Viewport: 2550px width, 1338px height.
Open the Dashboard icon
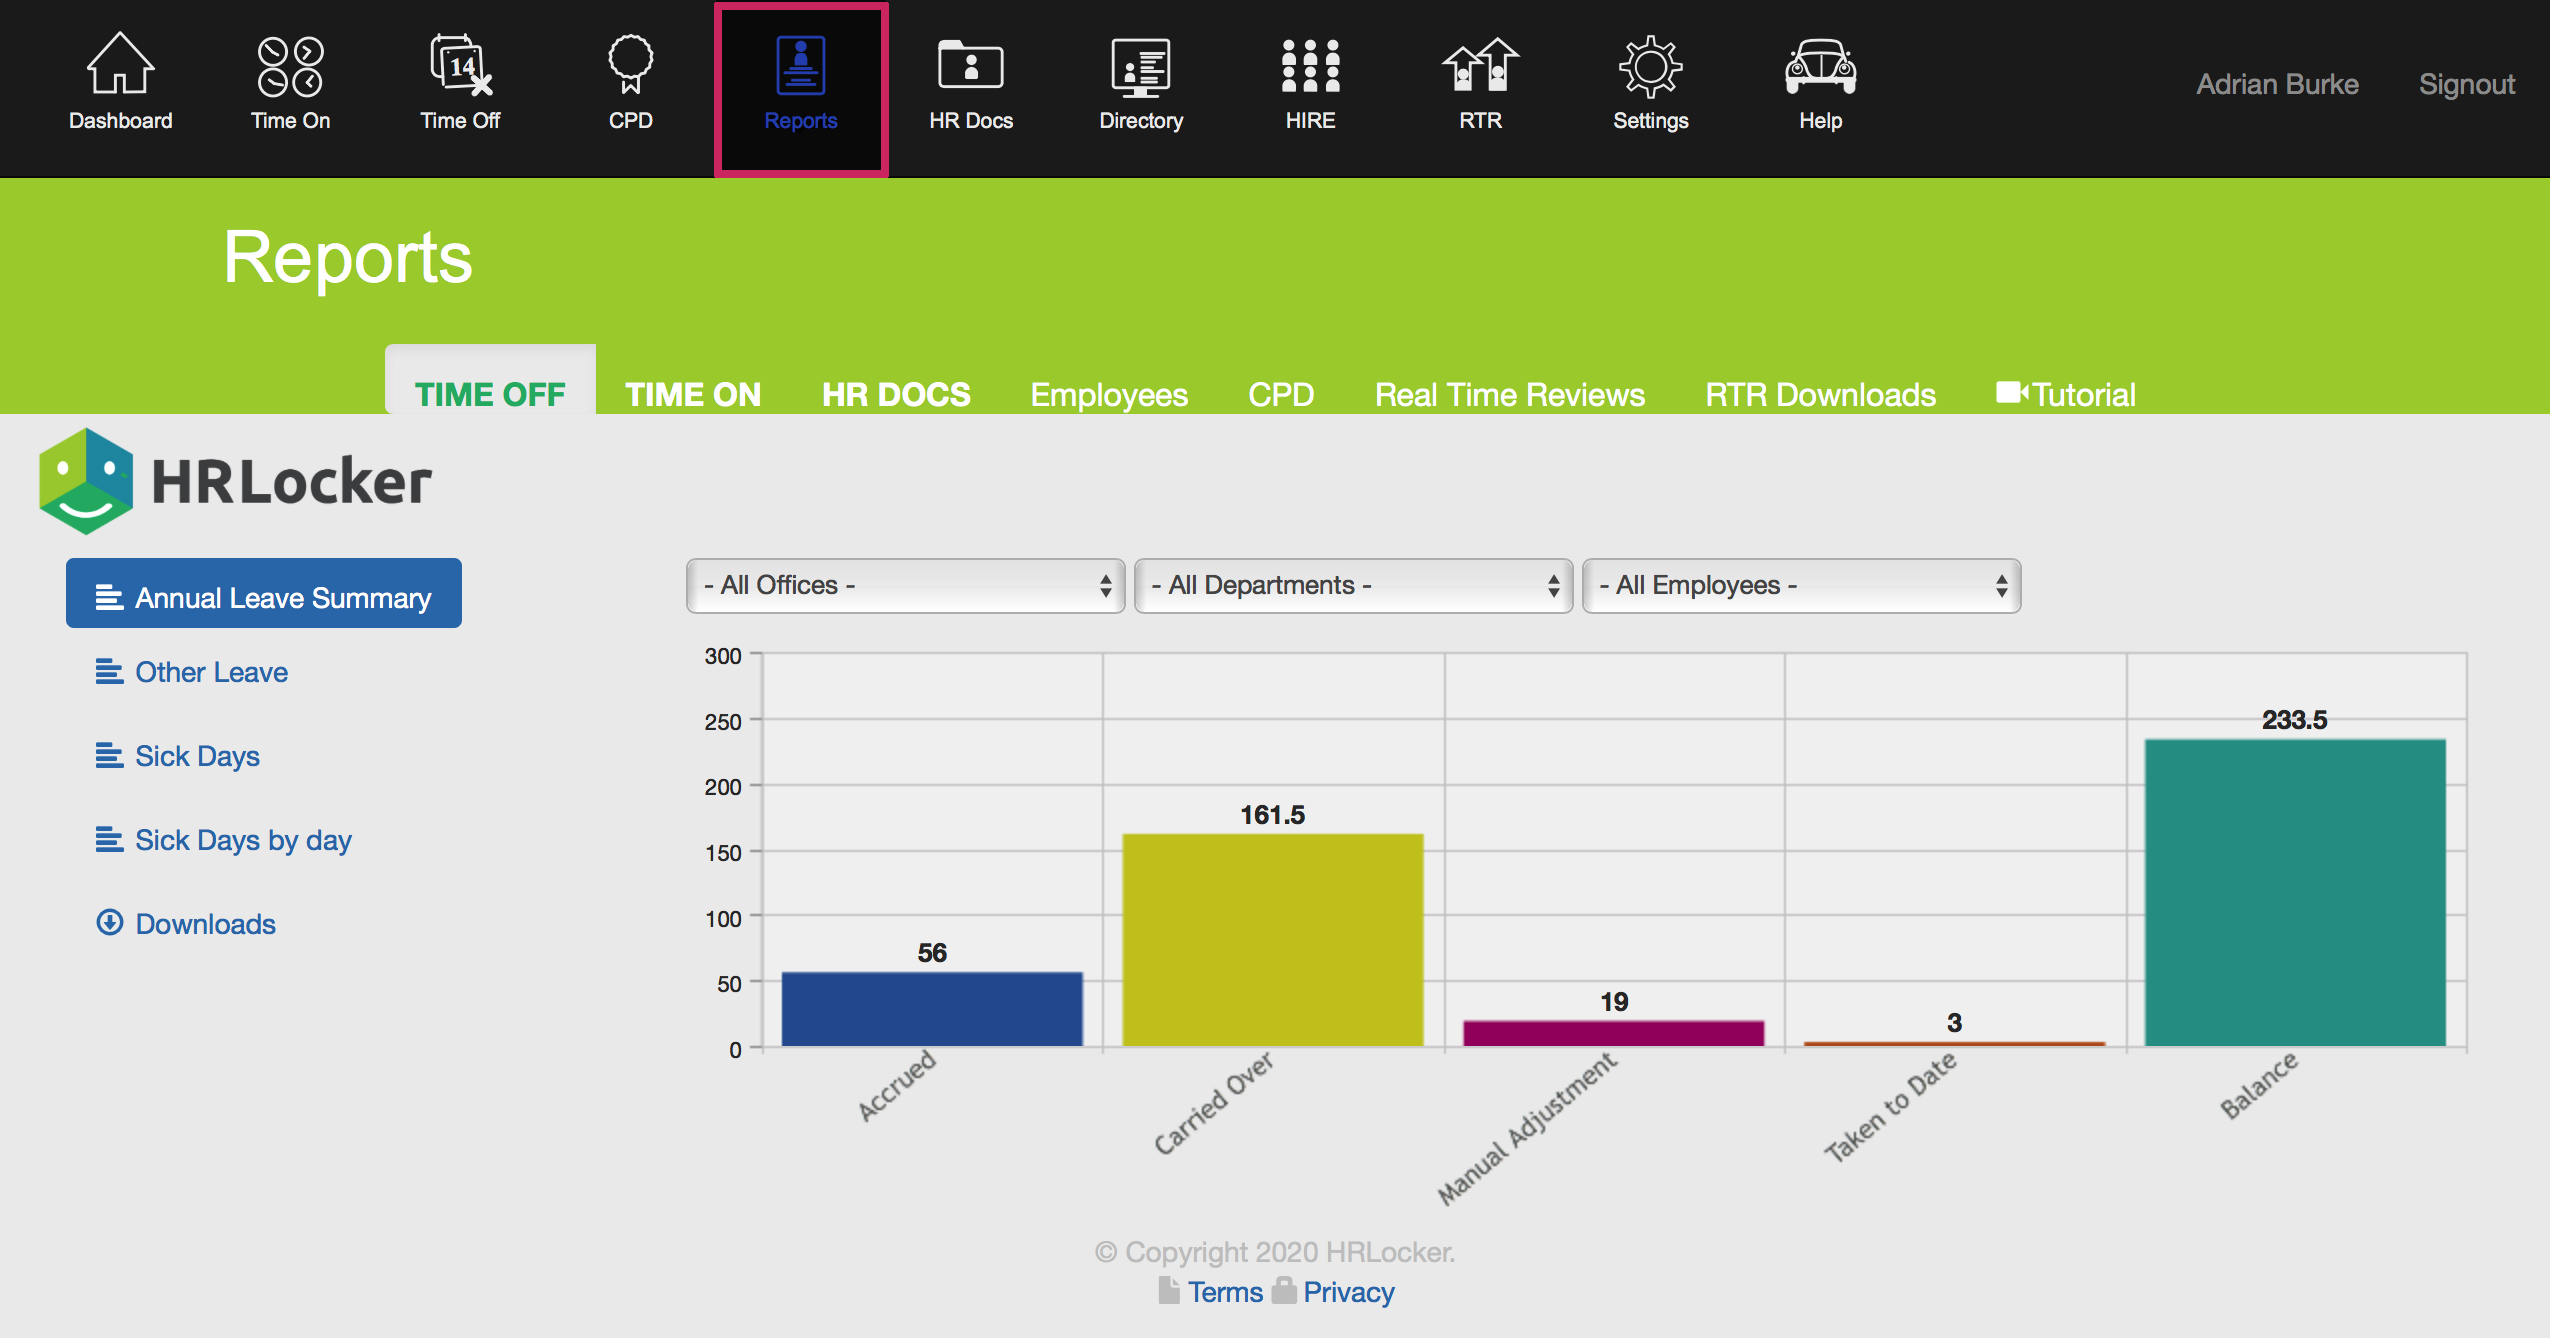[x=119, y=80]
